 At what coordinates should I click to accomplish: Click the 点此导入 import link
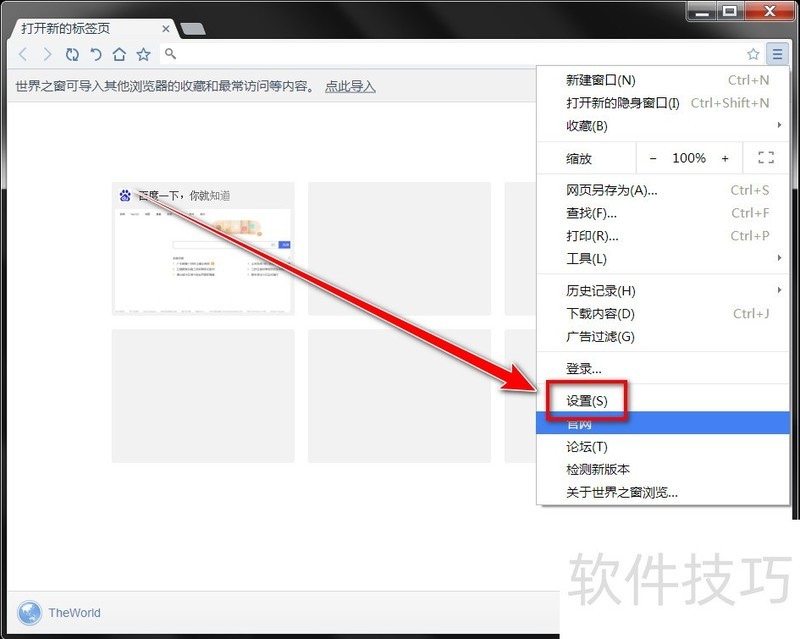click(350, 87)
